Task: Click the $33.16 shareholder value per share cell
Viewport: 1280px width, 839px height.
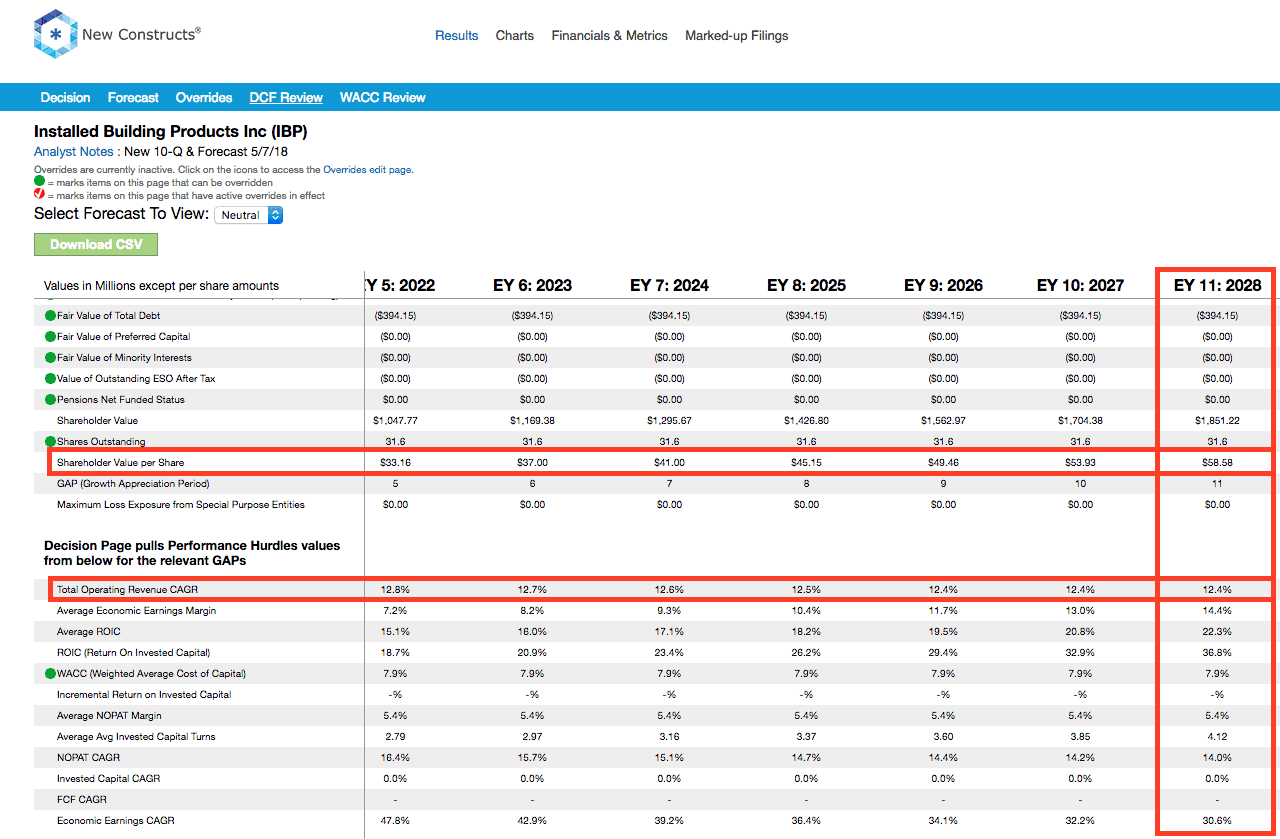Action: pyautogui.click(x=395, y=462)
